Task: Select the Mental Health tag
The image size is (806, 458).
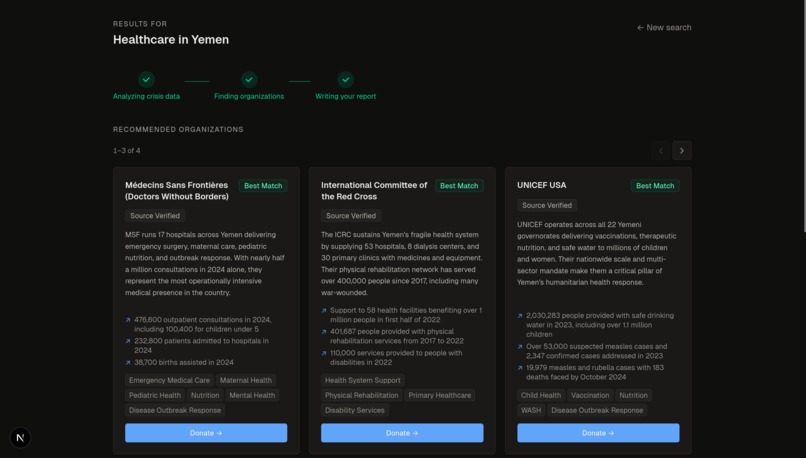Action: 252,395
